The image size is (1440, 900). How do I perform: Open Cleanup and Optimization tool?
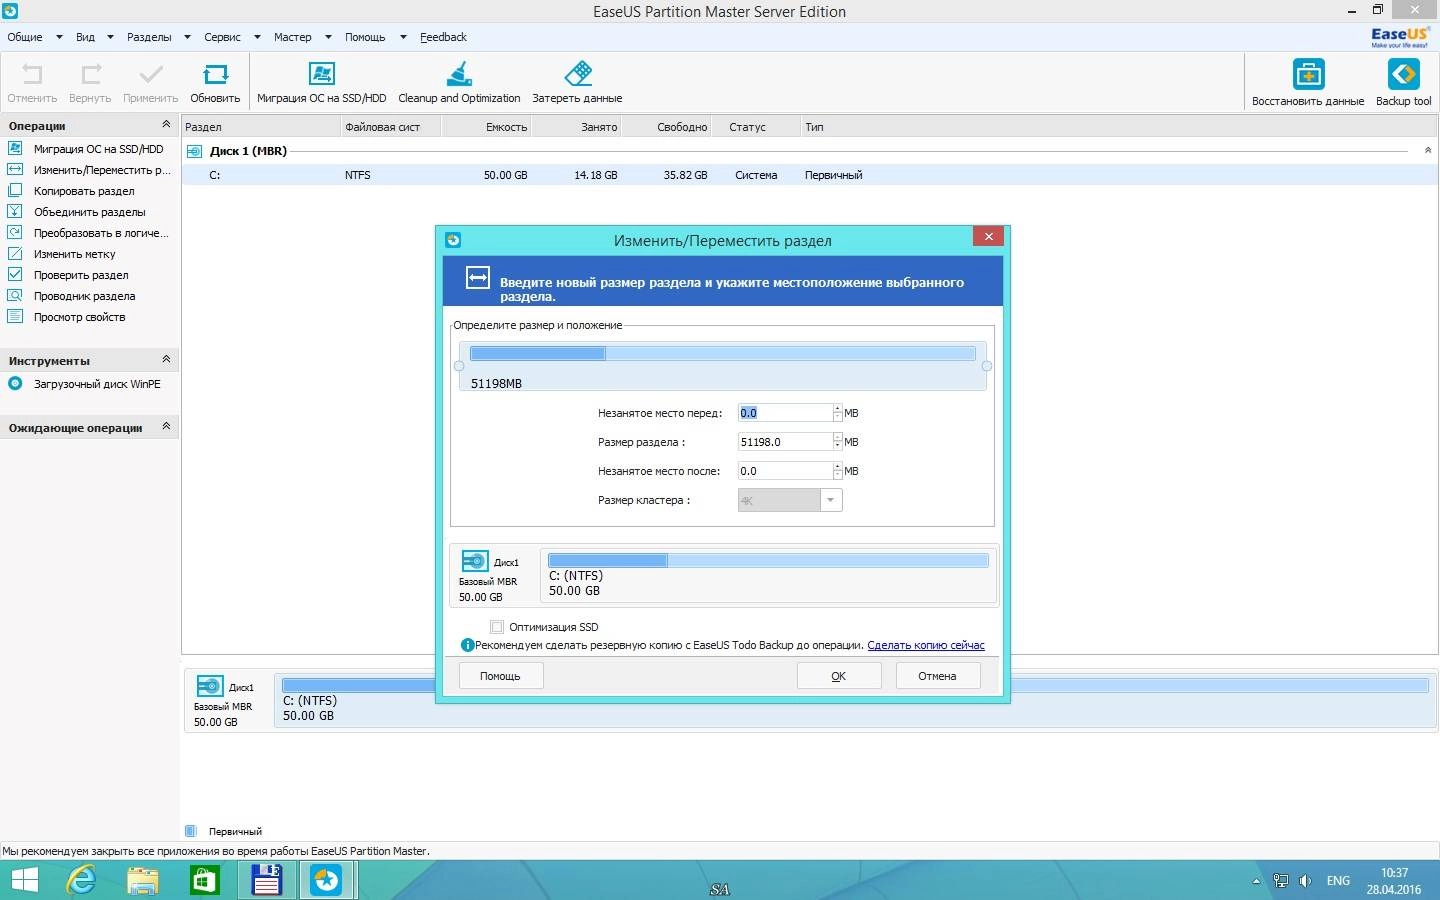(459, 74)
